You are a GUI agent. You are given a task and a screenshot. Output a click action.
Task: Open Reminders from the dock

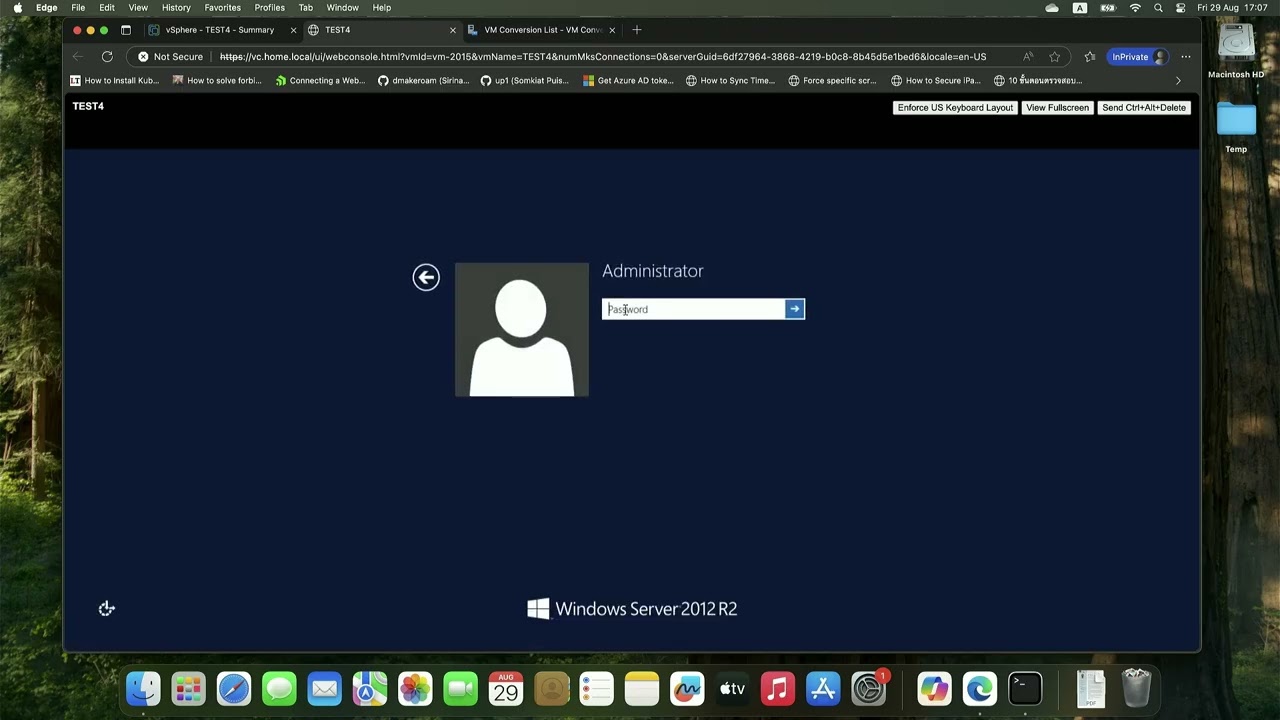[x=597, y=689]
